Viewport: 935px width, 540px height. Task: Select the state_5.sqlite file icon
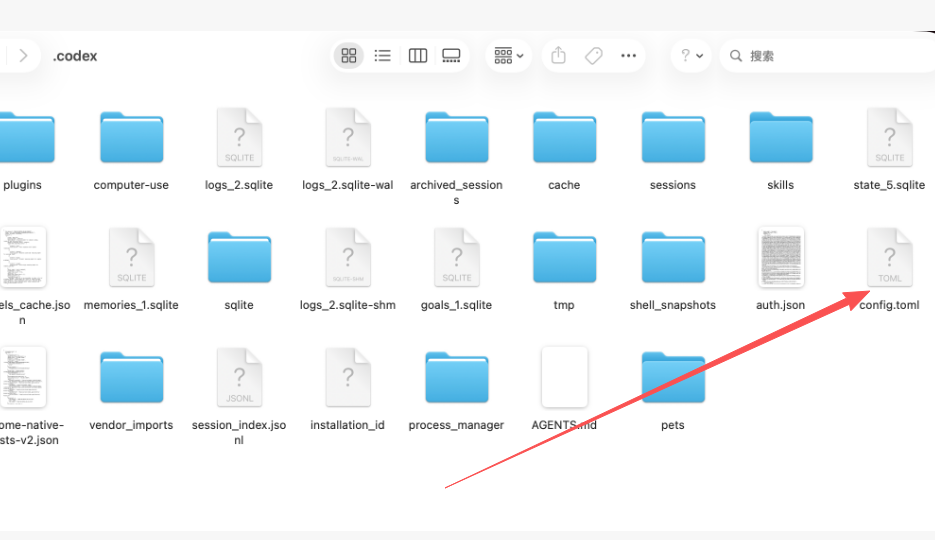(889, 138)
